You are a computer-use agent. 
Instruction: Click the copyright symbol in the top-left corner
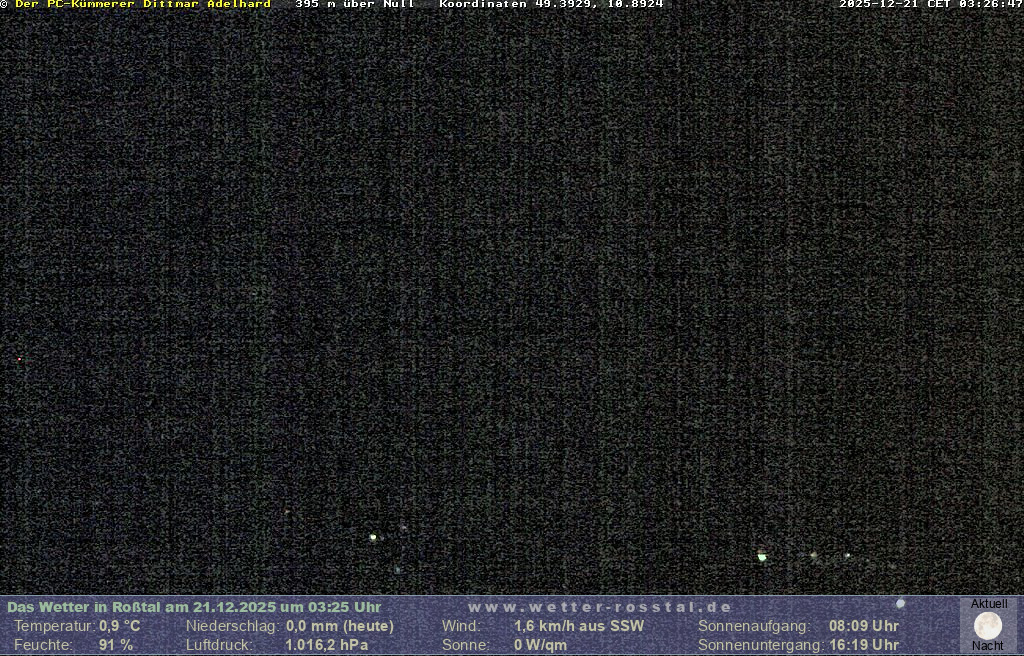coord(4,4)
